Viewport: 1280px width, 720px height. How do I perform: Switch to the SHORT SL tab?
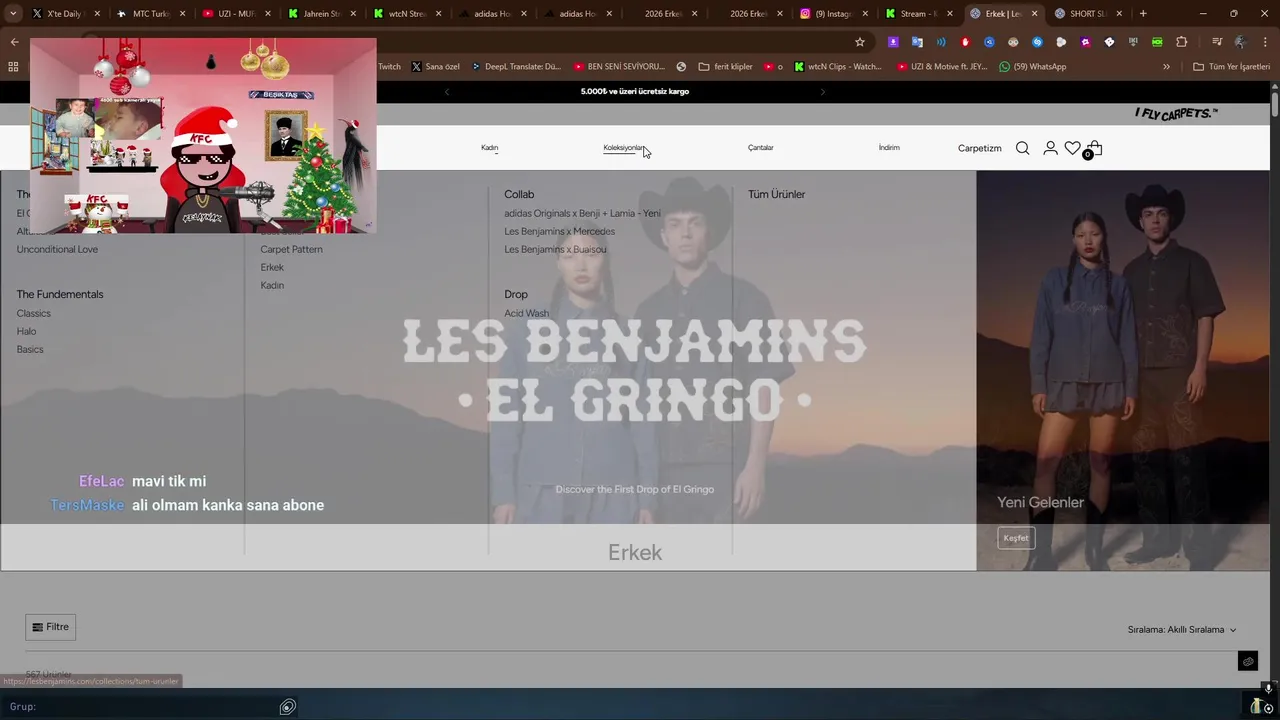coord(1087,14)
